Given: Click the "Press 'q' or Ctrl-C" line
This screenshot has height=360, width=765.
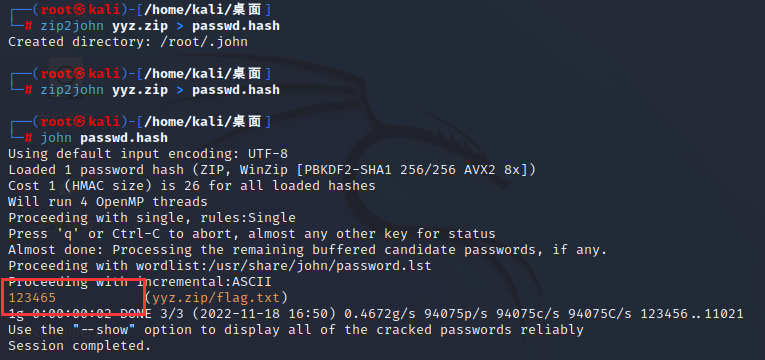Looking at the screenshot, I should [252, 234].
